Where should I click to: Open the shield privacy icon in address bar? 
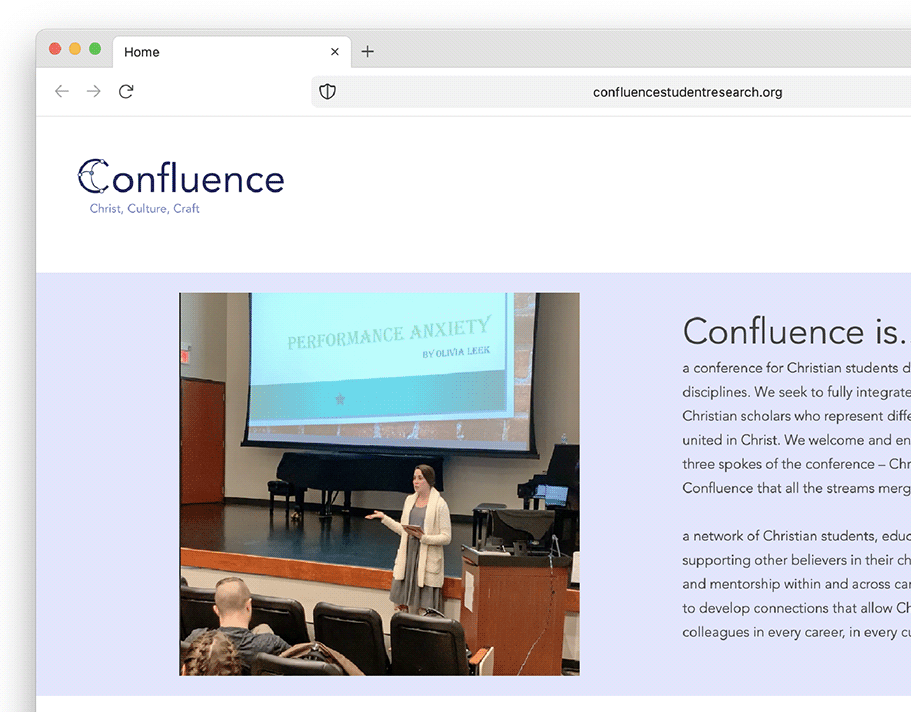coord(328,91)
